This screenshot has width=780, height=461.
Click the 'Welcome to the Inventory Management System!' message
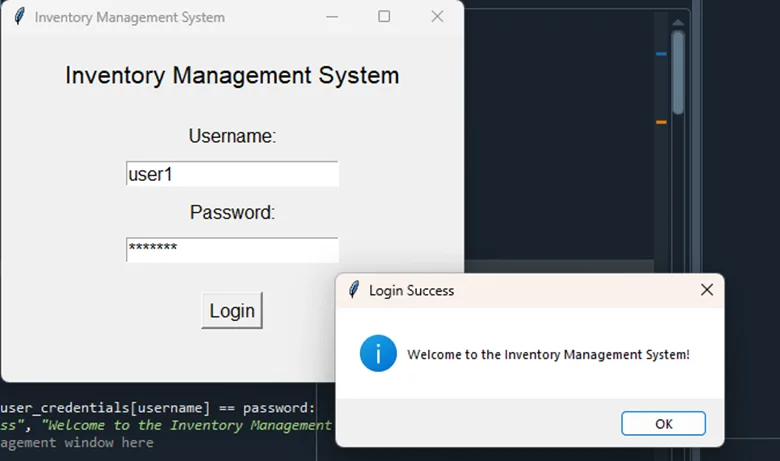pyautogui.click(x=548, y=355)
